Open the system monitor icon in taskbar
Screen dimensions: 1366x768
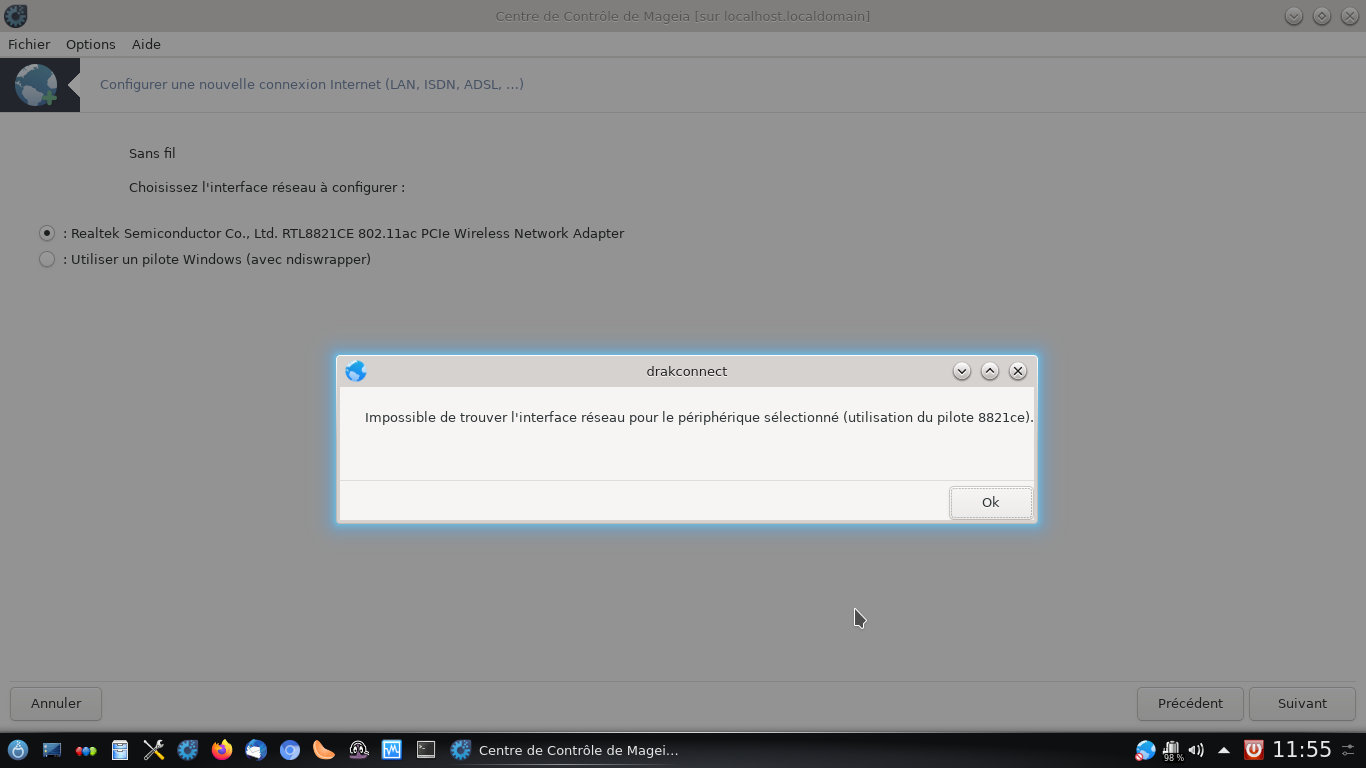point(392,750)
